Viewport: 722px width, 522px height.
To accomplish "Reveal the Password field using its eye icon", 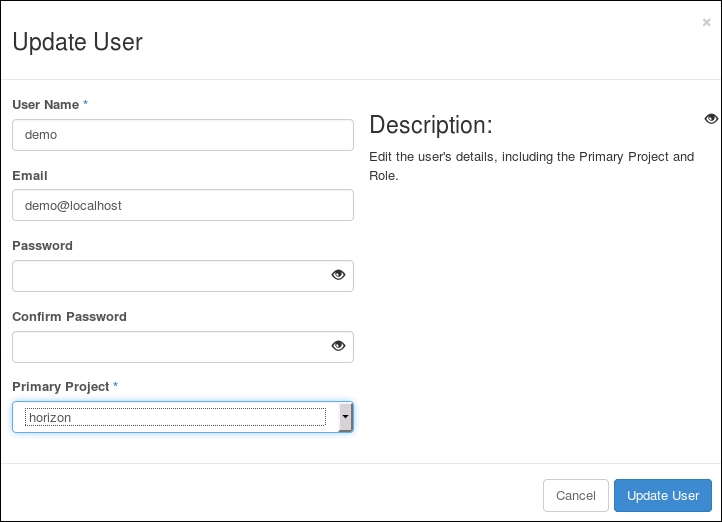I will (x=338, y=276).
